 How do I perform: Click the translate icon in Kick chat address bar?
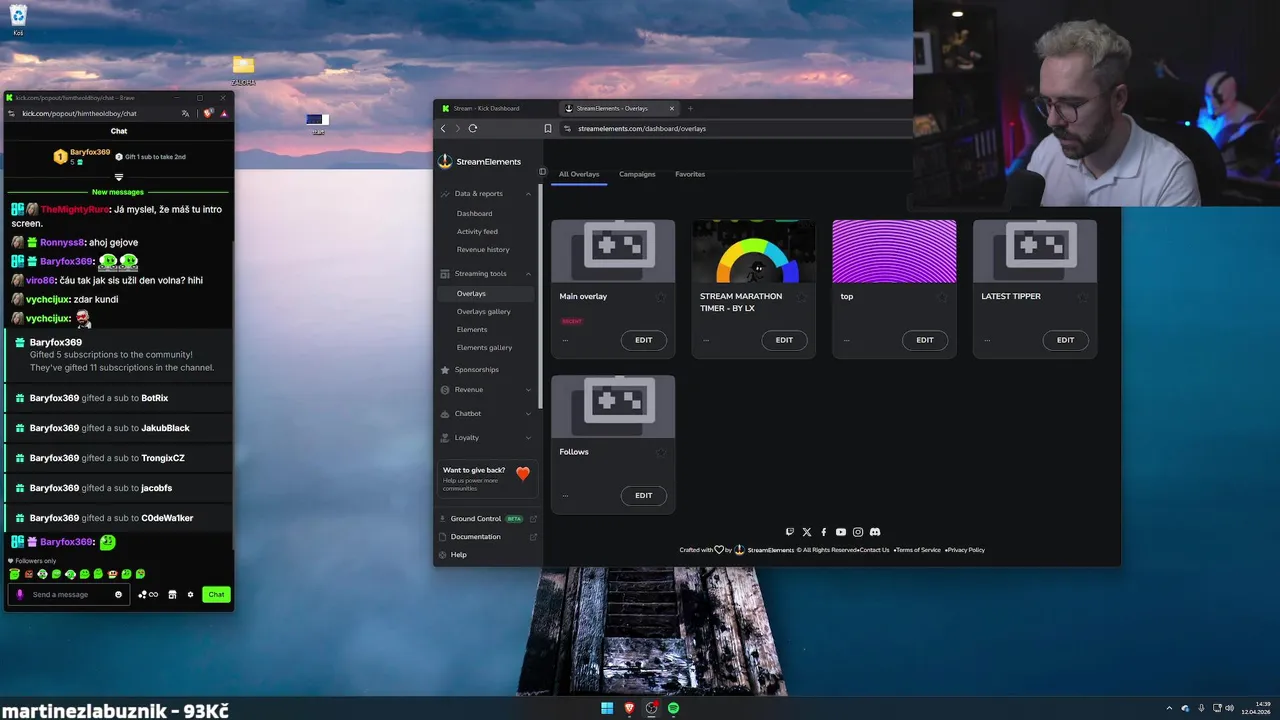point(185,113)
